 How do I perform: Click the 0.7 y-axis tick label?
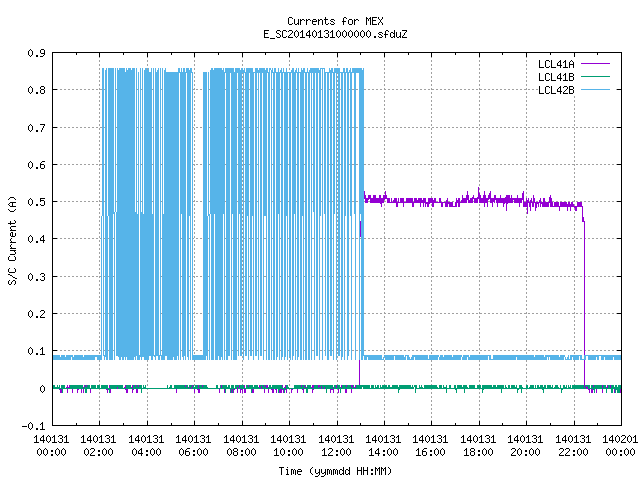(36, 128)
